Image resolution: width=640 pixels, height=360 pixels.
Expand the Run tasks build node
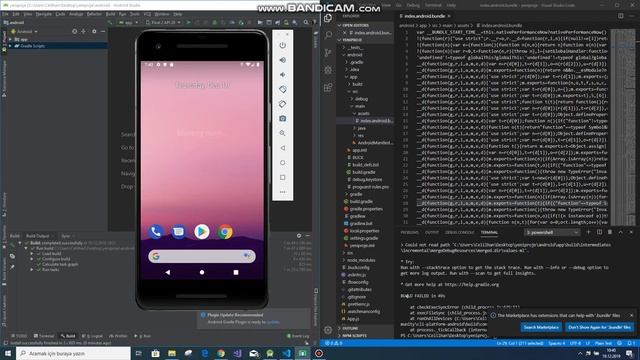[32, 270]
